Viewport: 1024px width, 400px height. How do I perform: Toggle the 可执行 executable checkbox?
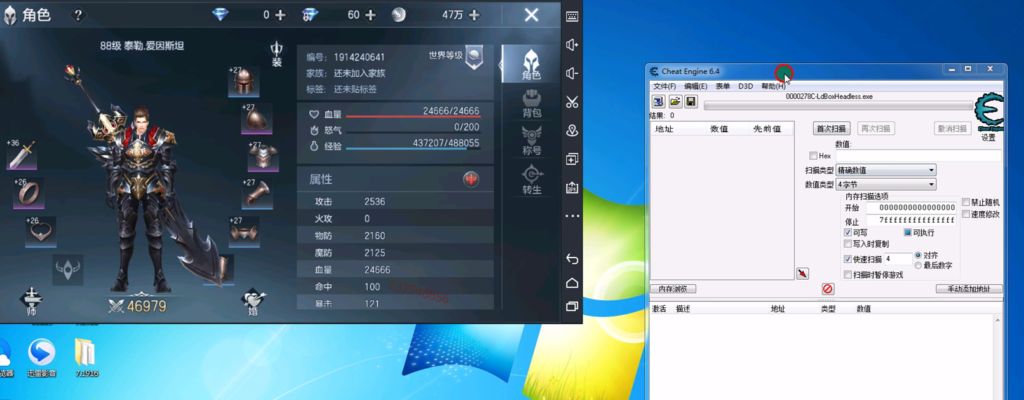[x=908, y=232]
